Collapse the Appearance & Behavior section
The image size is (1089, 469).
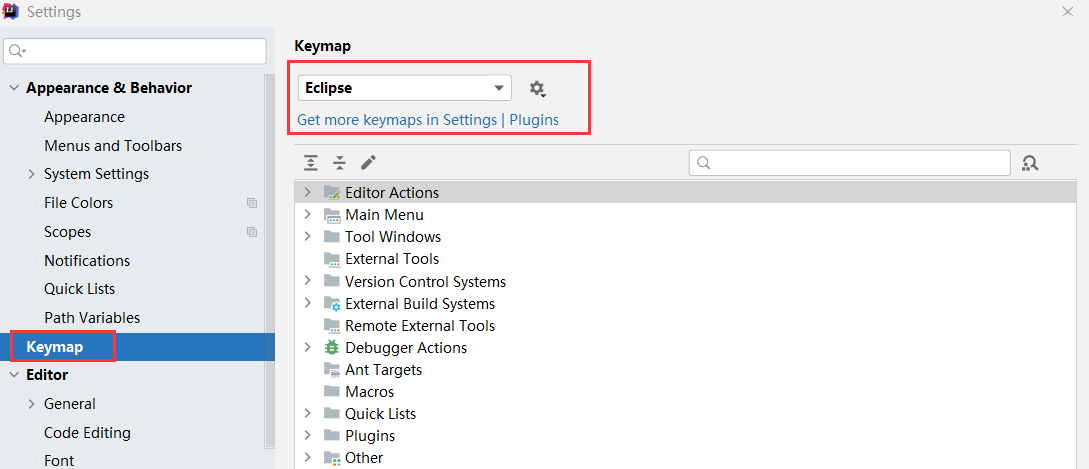(x=14, y=88)
